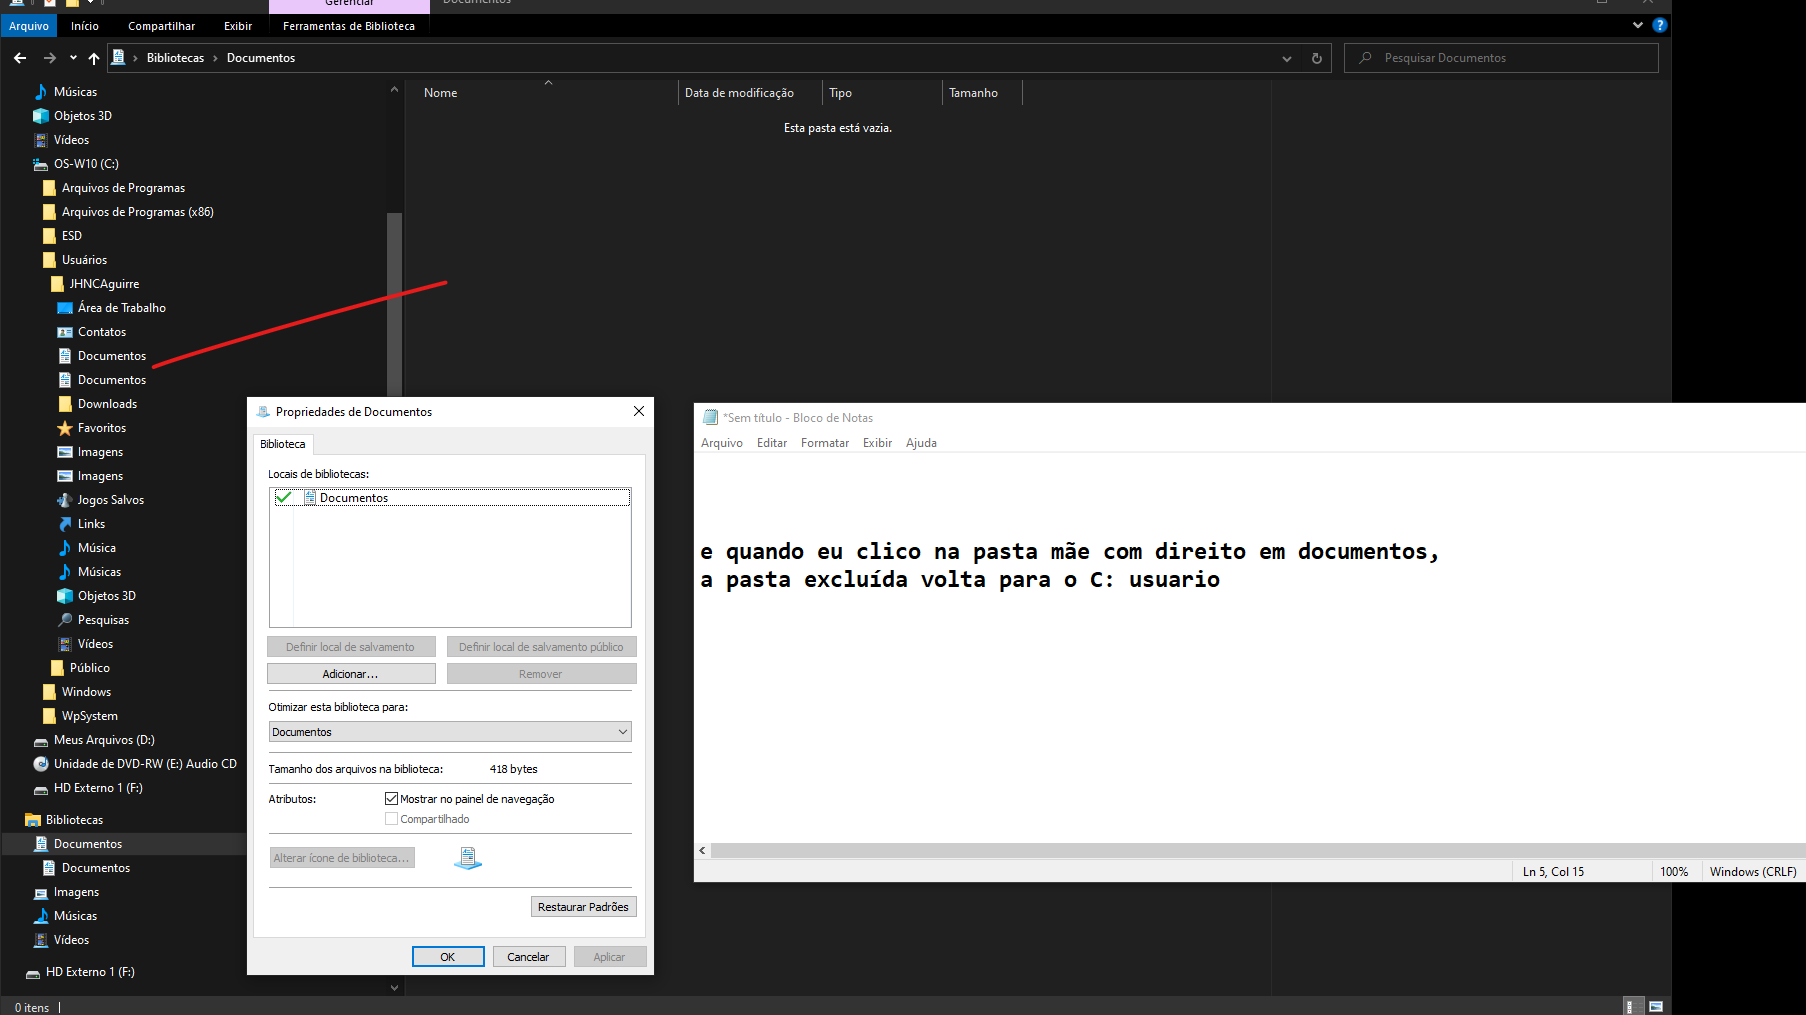The width and height of the screenshot is (1806, 1015).
Task: Click the Favoritos star icon
Action: pyautogui.click(x=65, y=428)
